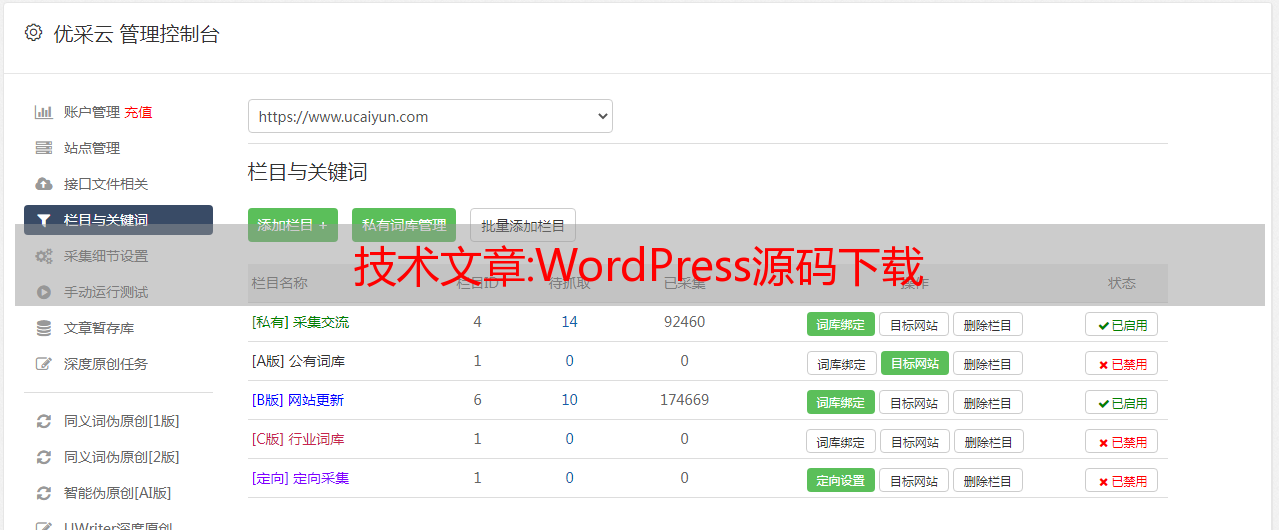Click 删除栏目 for 采集交流 row
This screenshot has height=530, width=1279.
point(988,324)
